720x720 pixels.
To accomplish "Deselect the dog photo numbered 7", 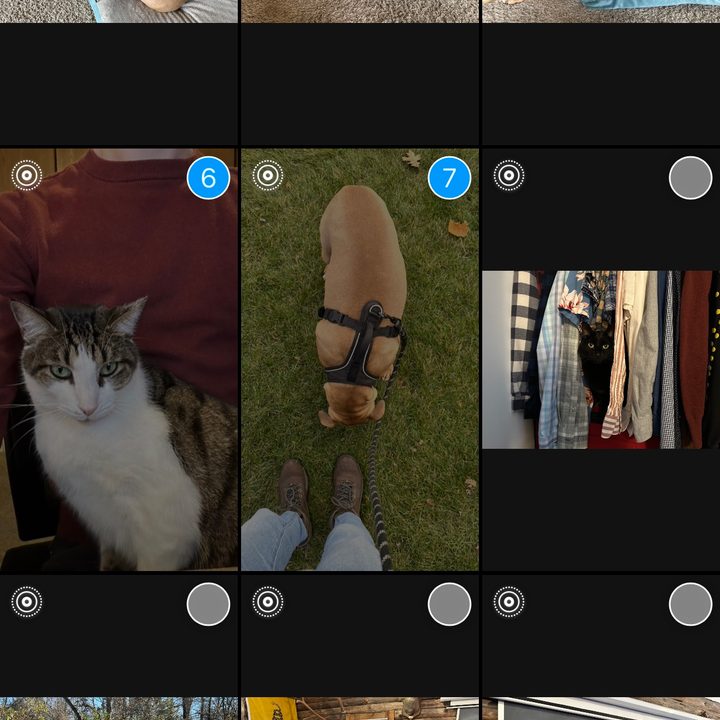I will 449,178.
